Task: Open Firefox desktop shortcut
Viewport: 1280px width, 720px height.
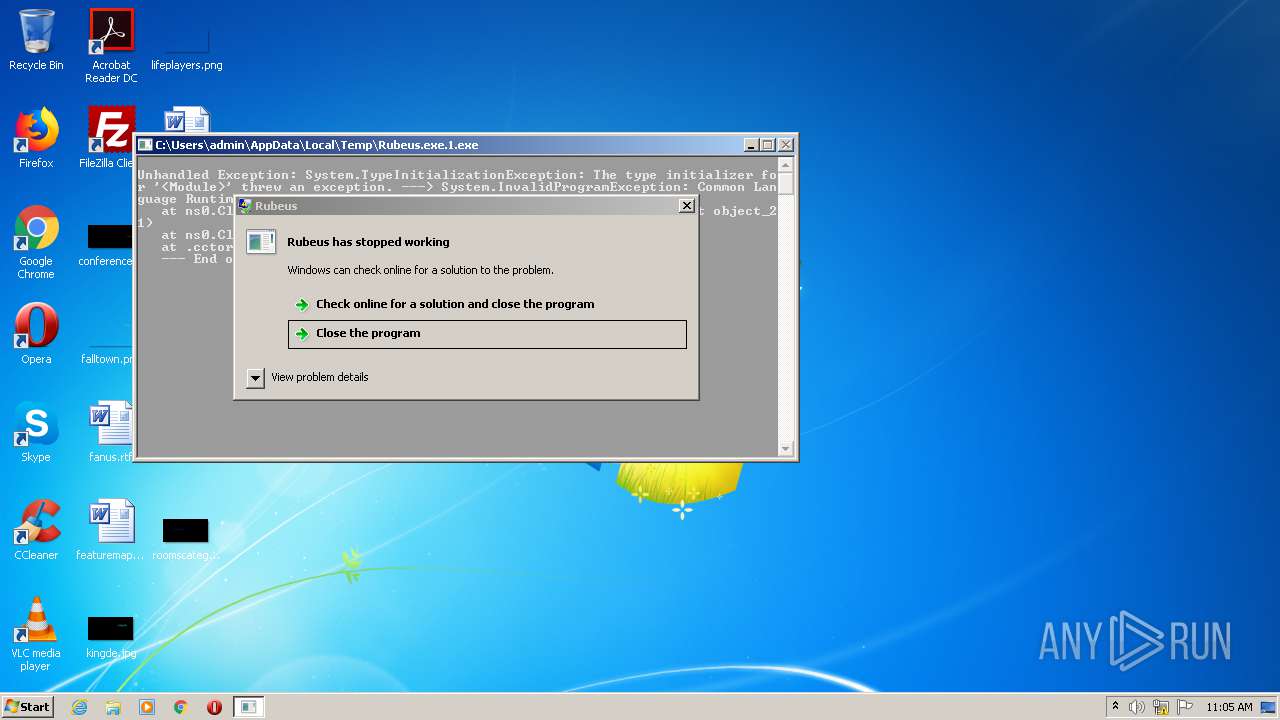Action: [36, 138]
